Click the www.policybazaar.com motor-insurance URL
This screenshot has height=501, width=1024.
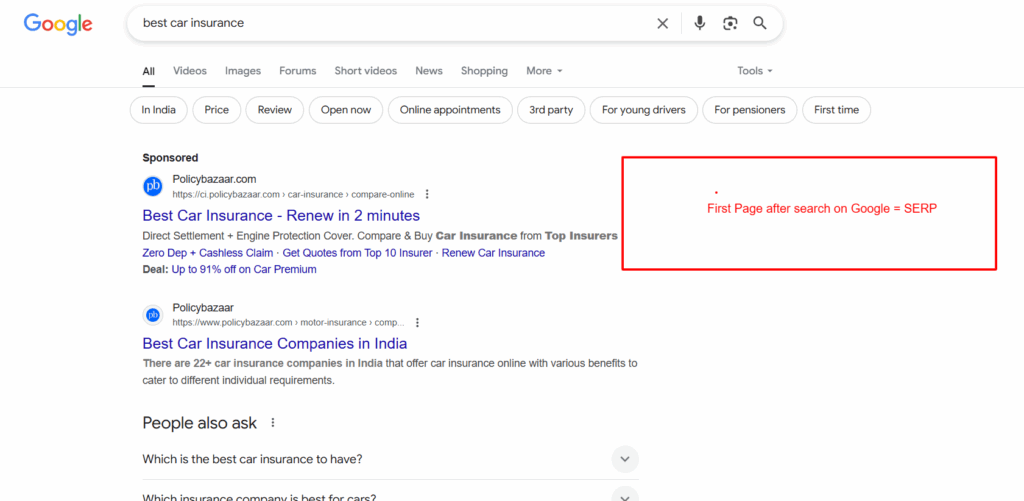pos(289,323)
